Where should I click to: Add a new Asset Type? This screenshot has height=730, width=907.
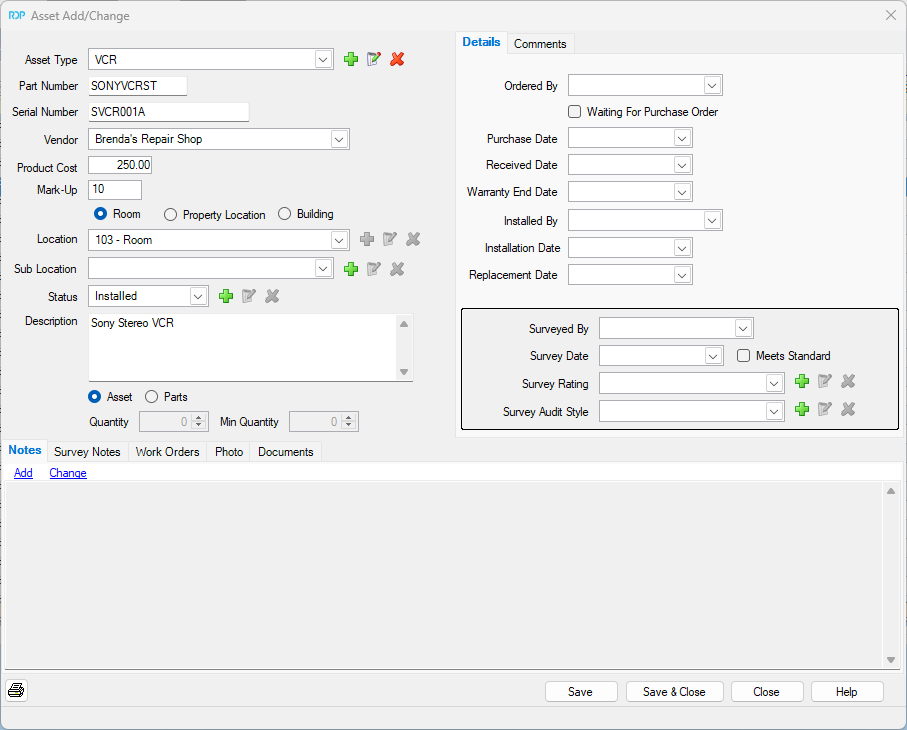coord(351,59)
